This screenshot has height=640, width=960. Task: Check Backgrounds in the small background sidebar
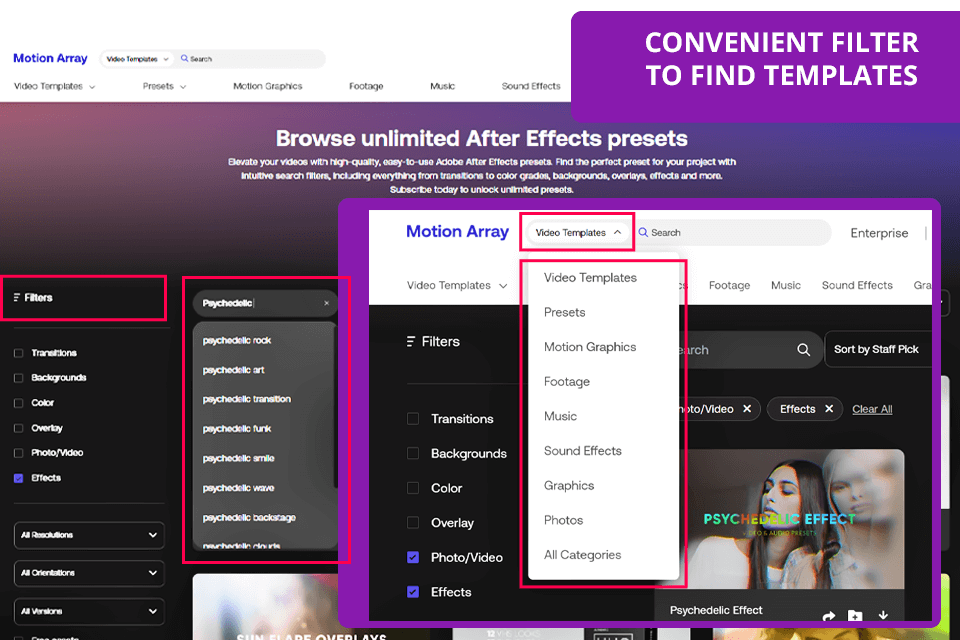point(18,378)
